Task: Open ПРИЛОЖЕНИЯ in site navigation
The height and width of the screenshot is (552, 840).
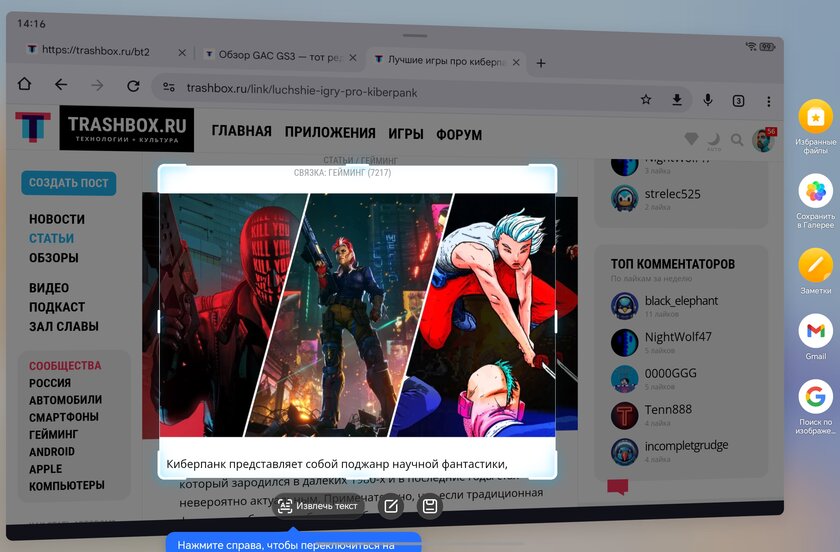Action: [330, 132]
